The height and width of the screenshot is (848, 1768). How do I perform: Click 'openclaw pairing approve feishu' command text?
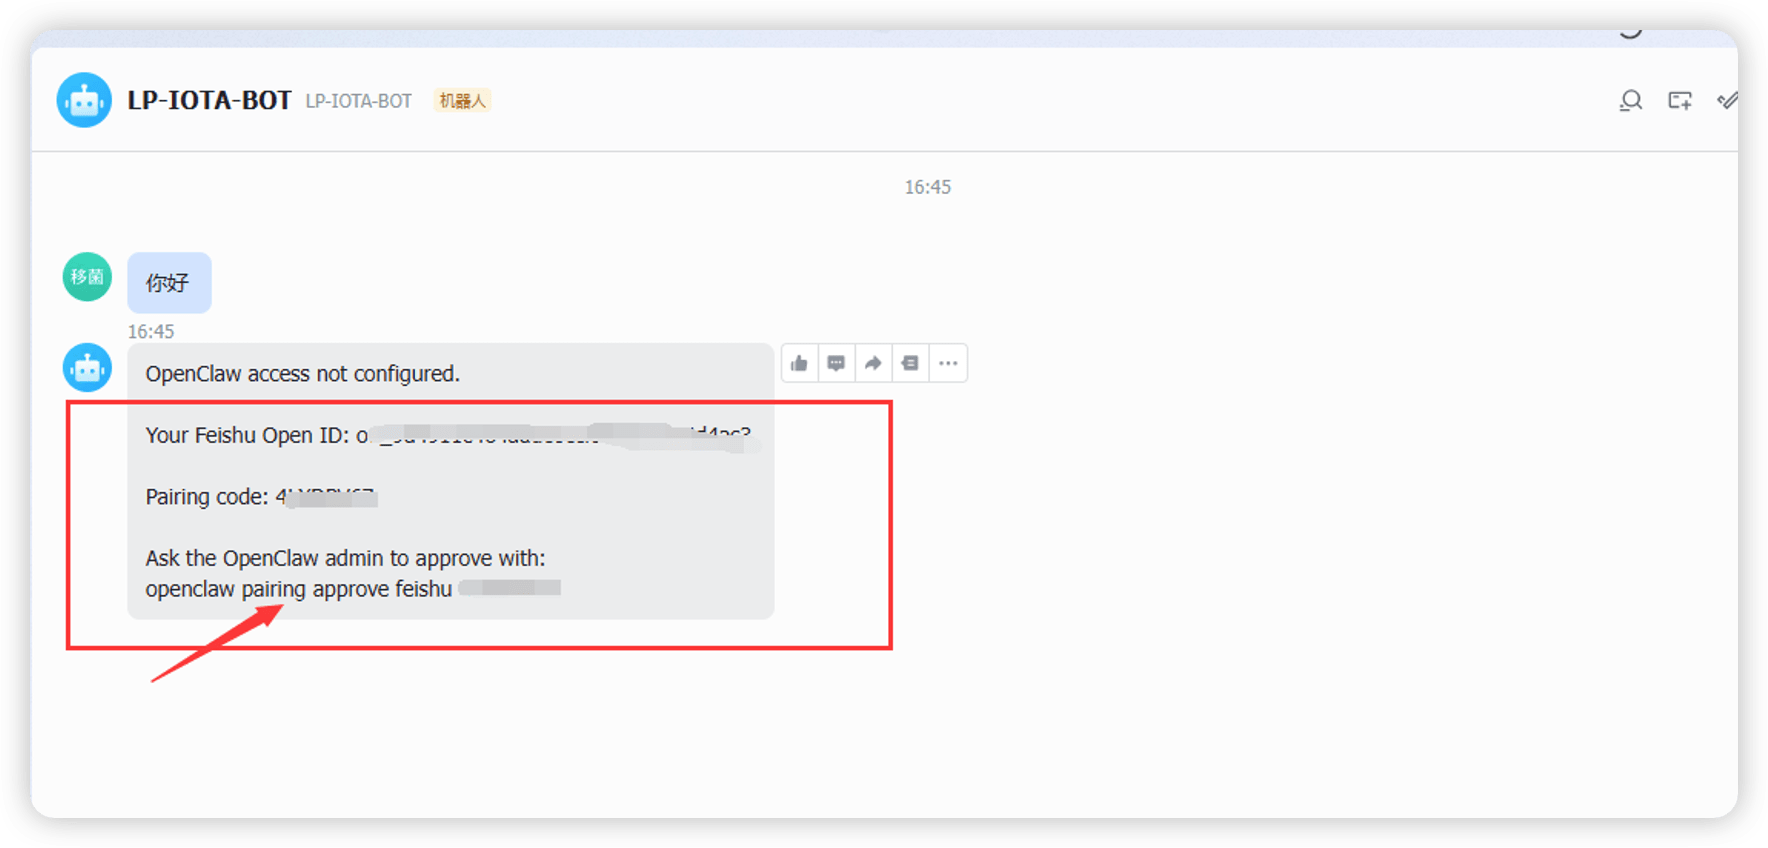point(298,589)
